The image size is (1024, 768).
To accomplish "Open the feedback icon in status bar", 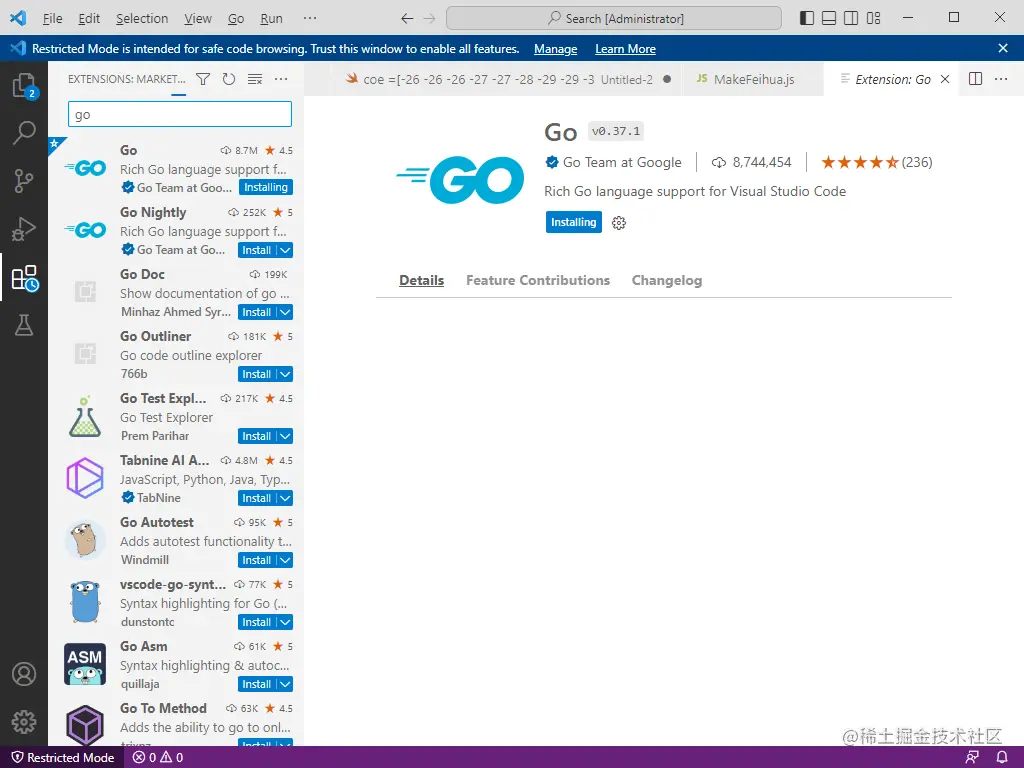I will click(972, 757).
